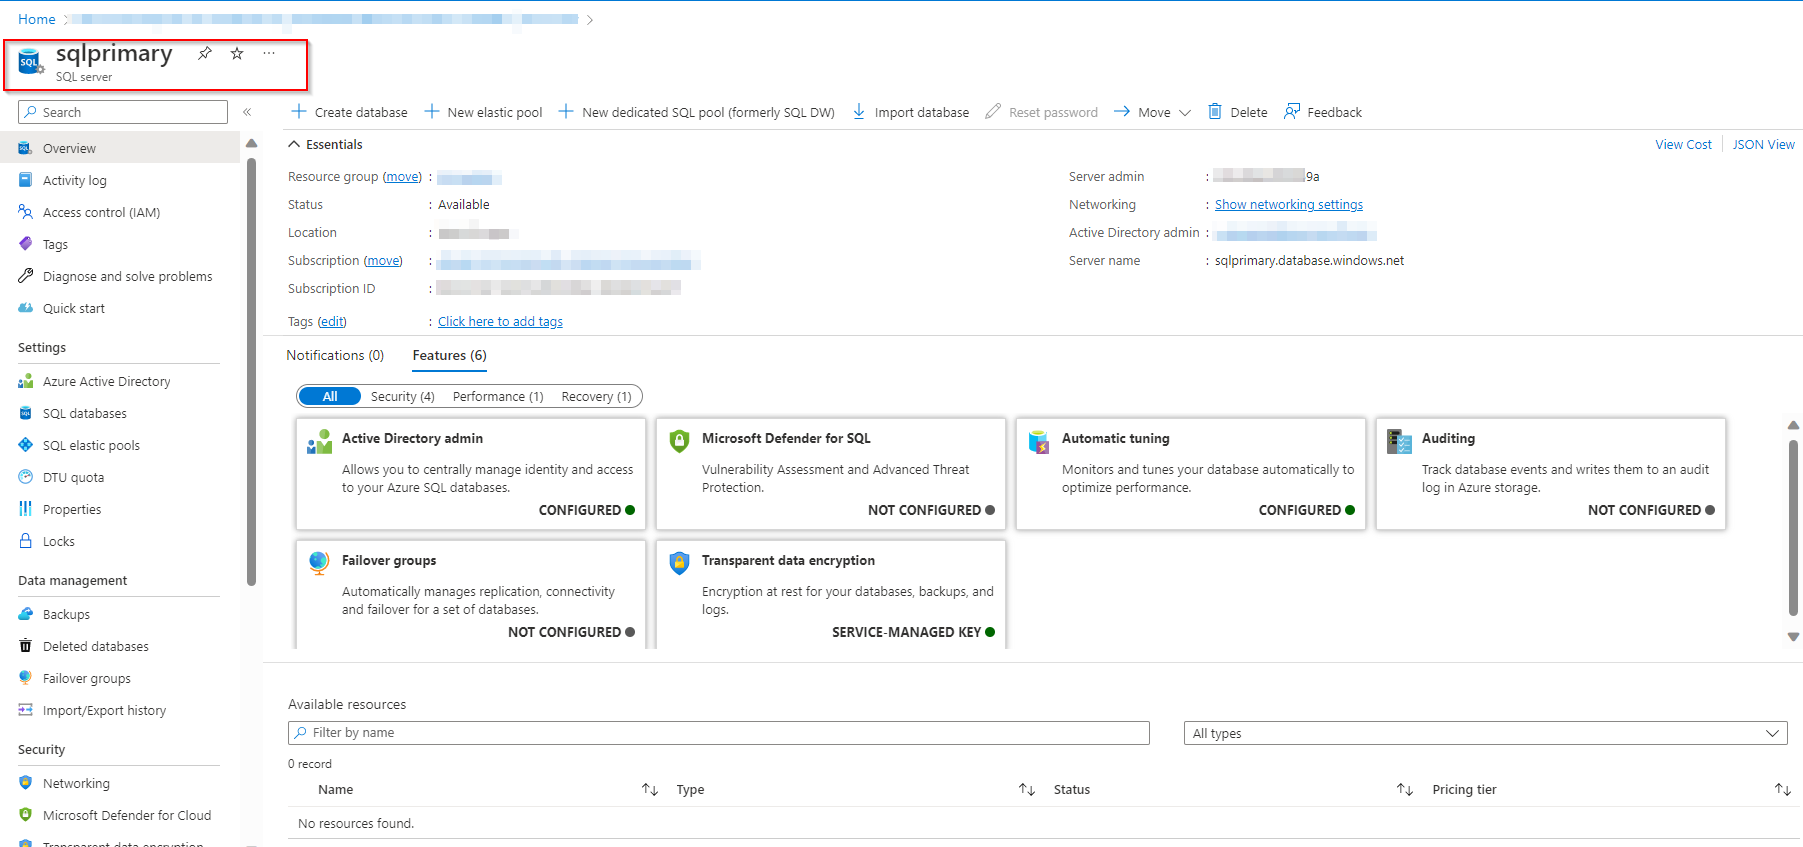Click the Create database plus icon

coord(298,111)
